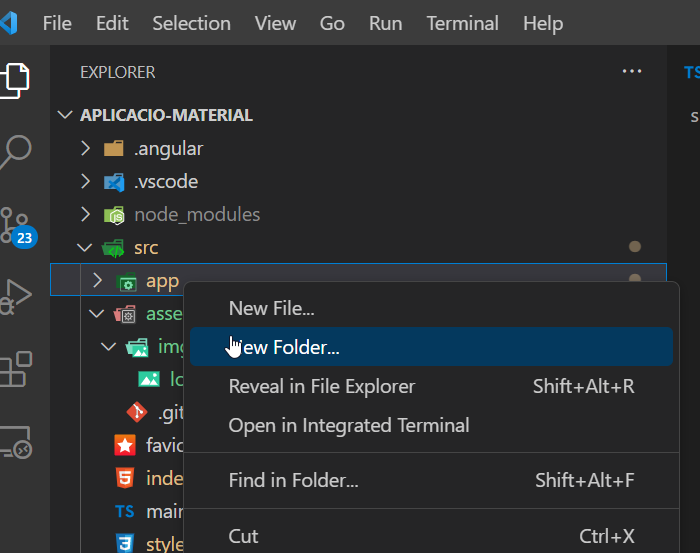Open the Terminal menu in menu bar
Viewport: 700px width, 553px height.
pos(463,22)
